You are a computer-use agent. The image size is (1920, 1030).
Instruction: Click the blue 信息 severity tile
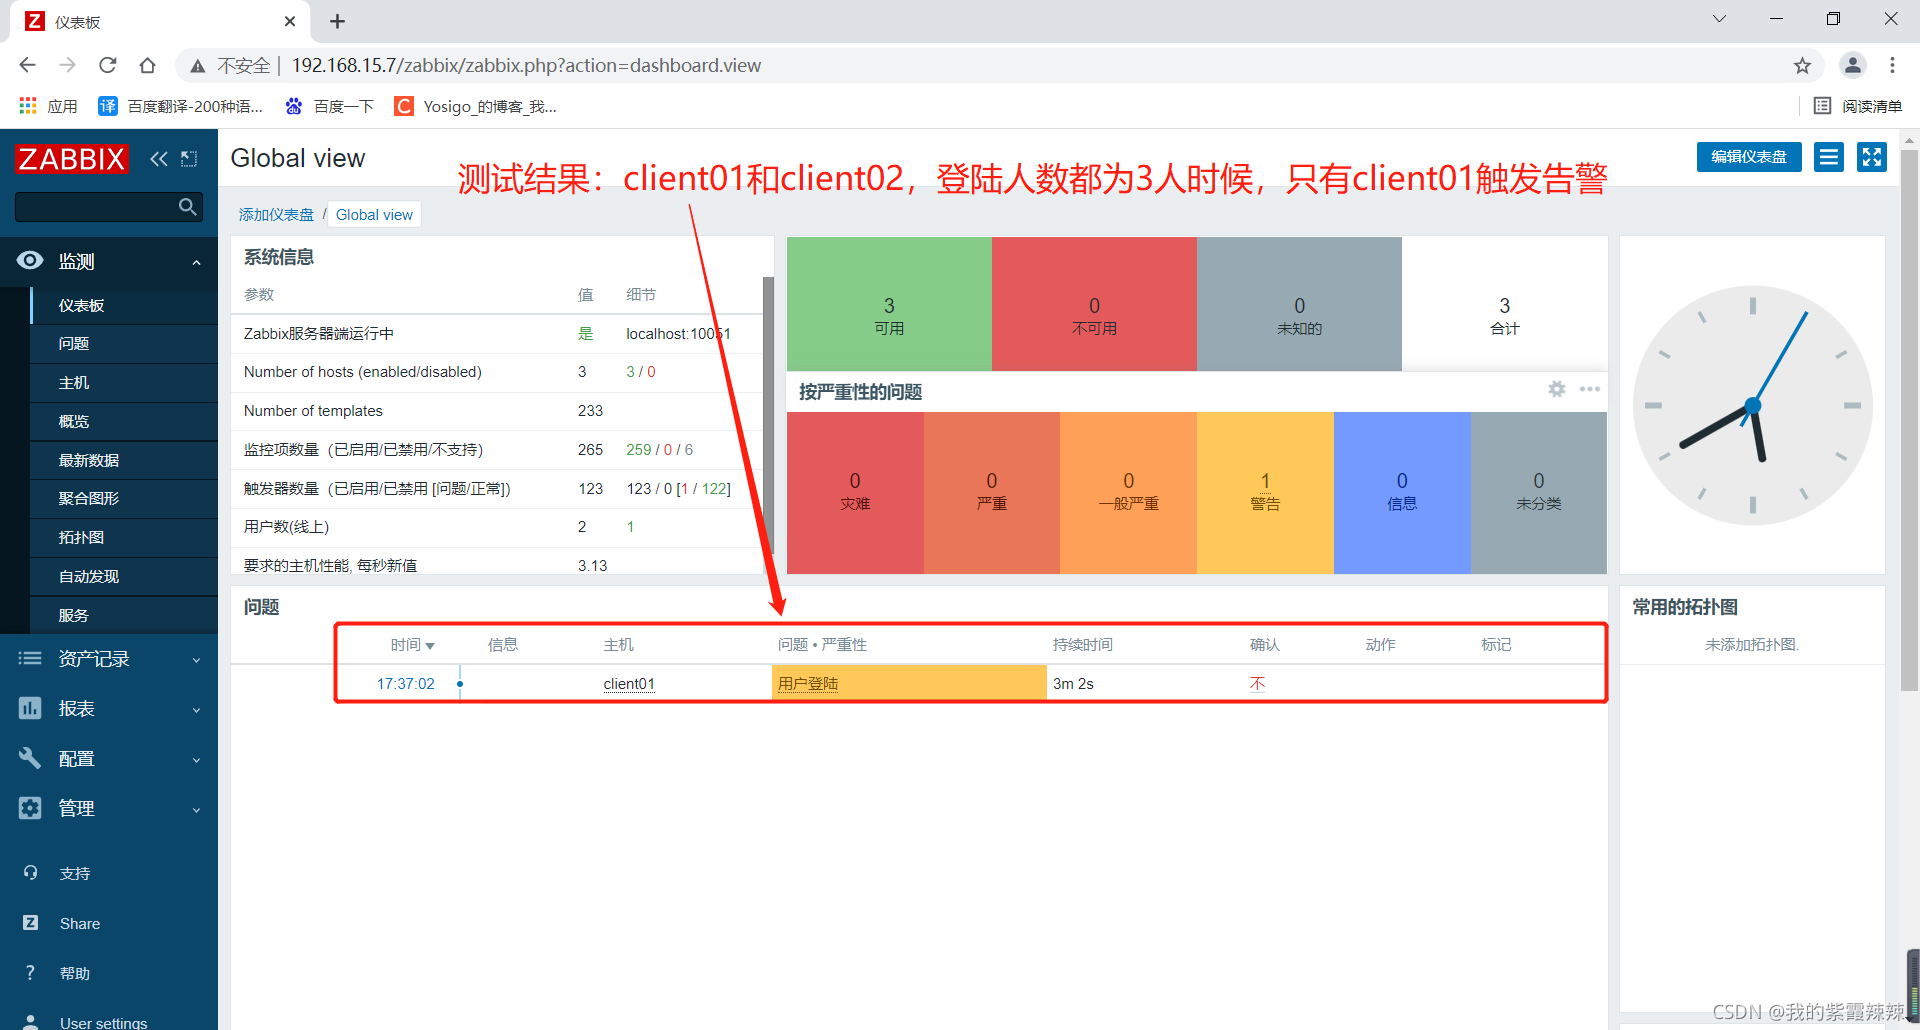pos(1402,493)
